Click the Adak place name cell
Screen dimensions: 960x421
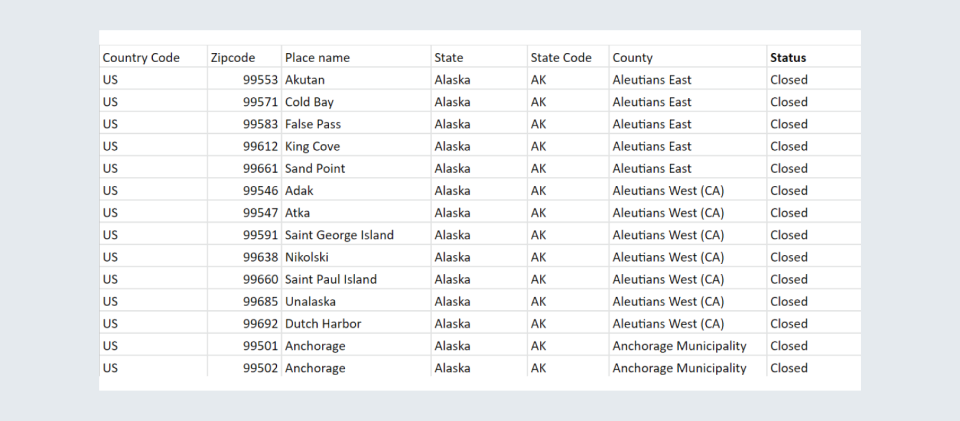point(300,190)
